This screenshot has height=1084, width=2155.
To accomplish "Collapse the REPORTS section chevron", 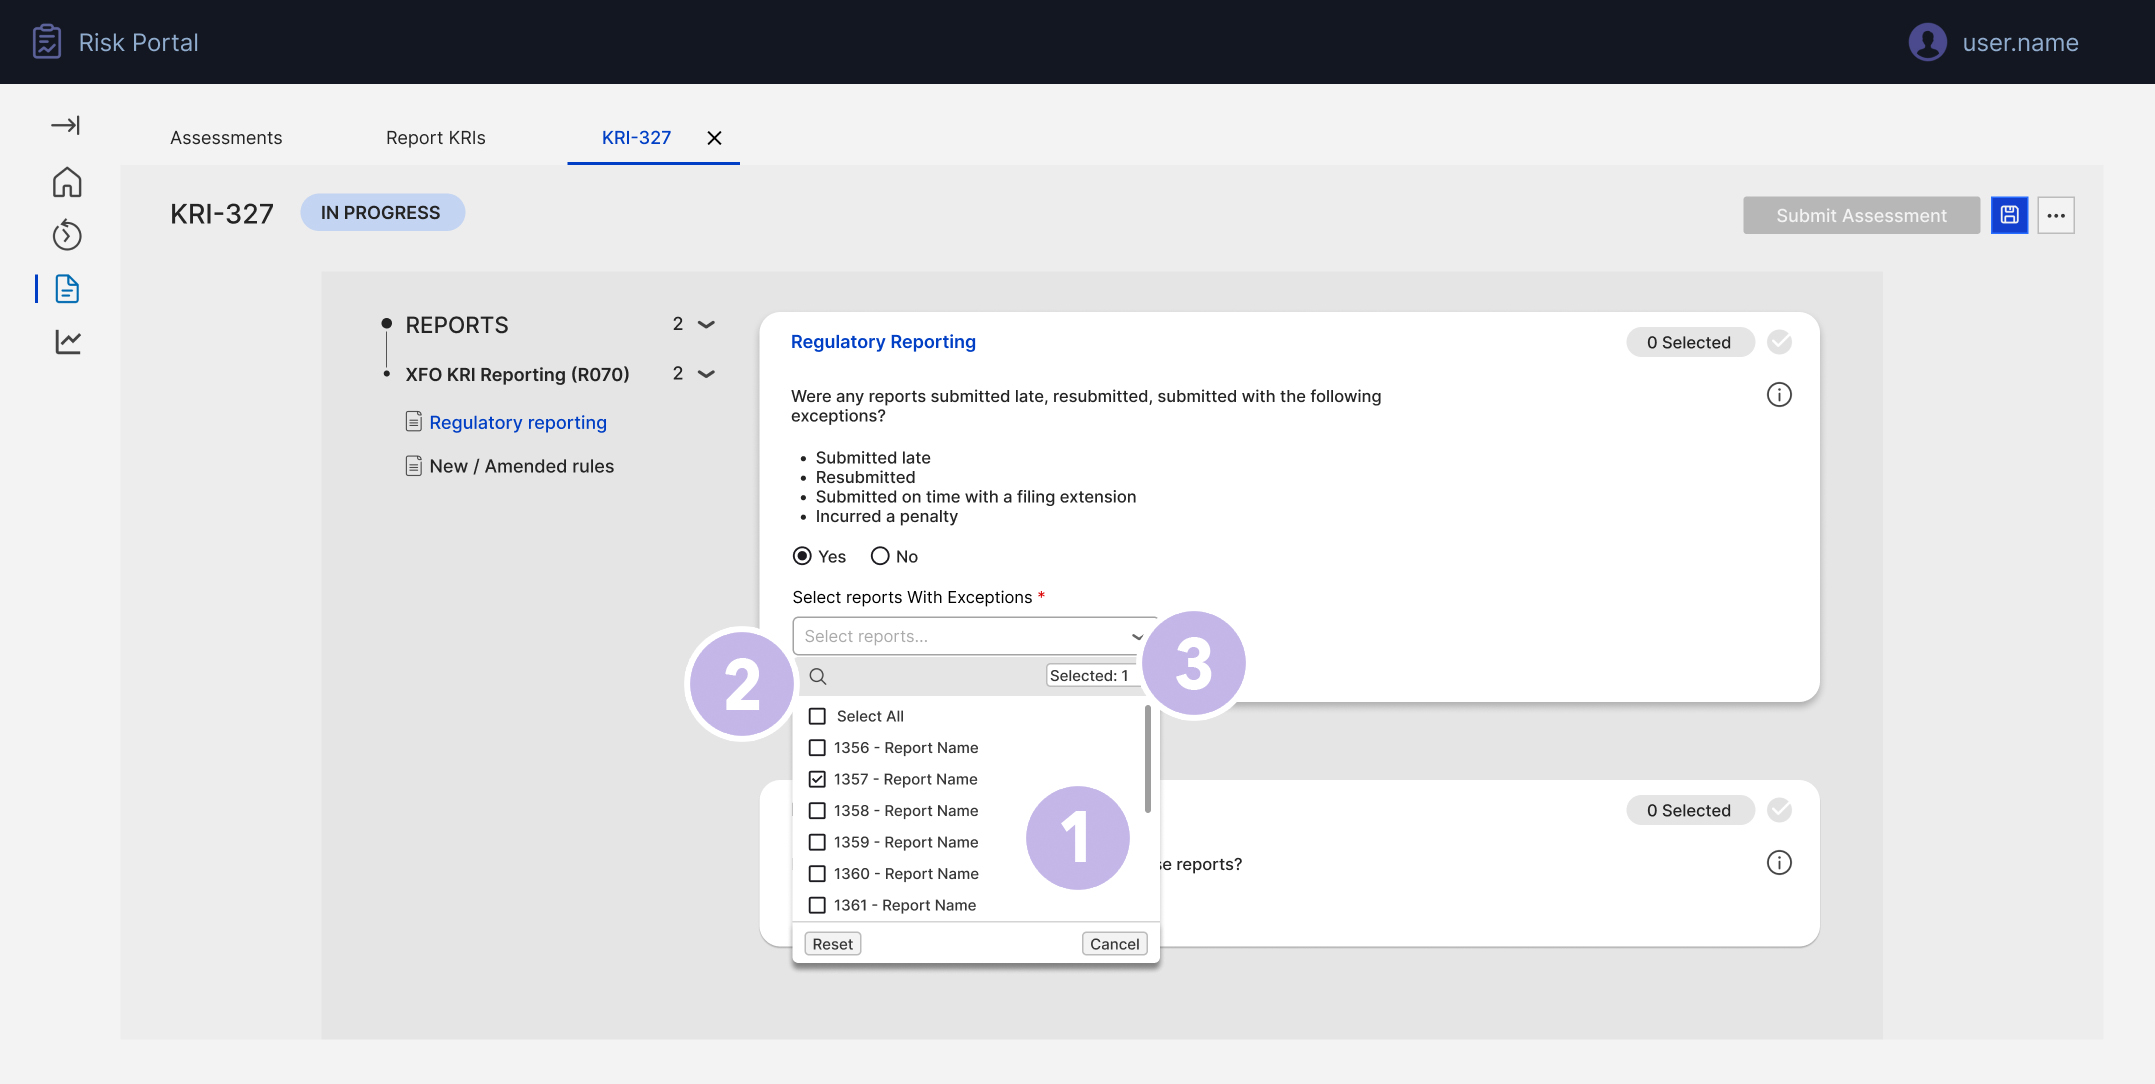I will [706, 325].
